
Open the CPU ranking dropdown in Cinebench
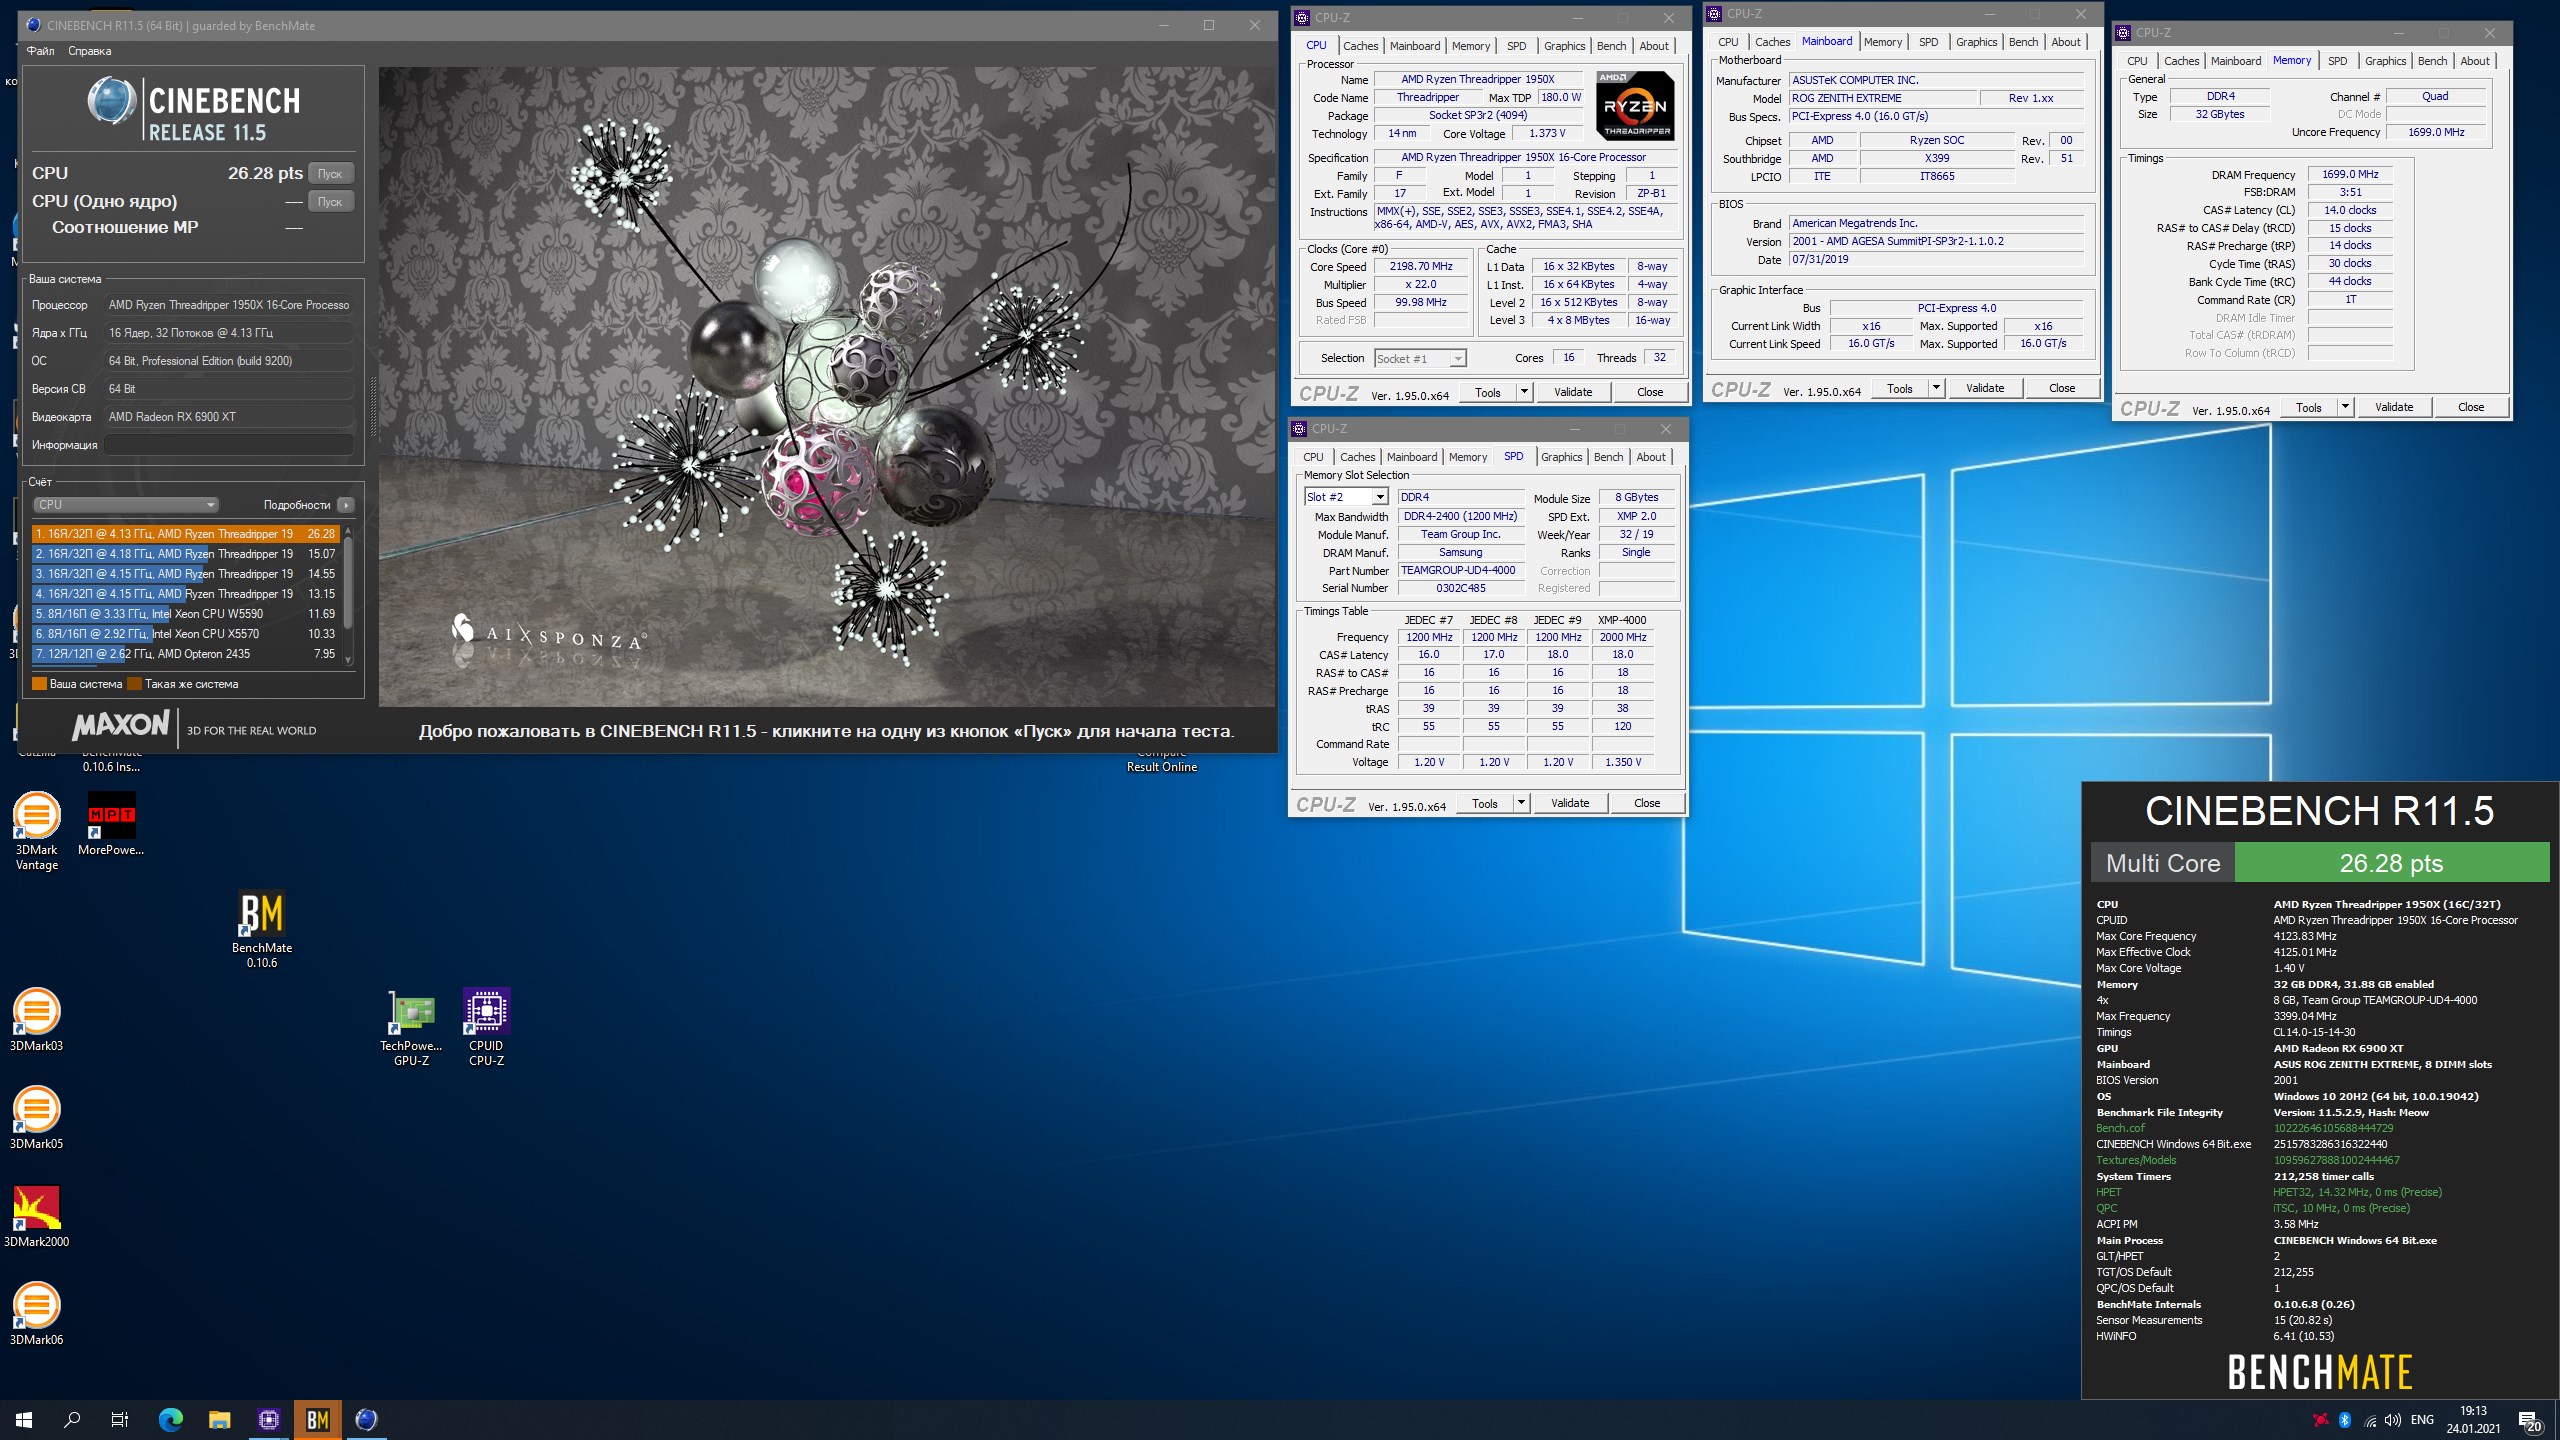125,505
